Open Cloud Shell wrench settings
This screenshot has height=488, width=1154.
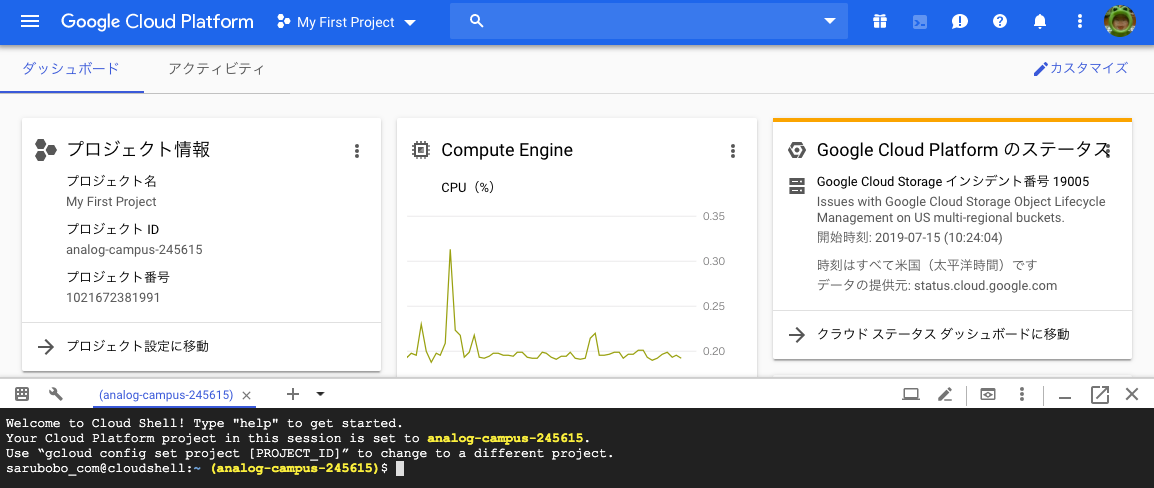[x=56, y=394]
